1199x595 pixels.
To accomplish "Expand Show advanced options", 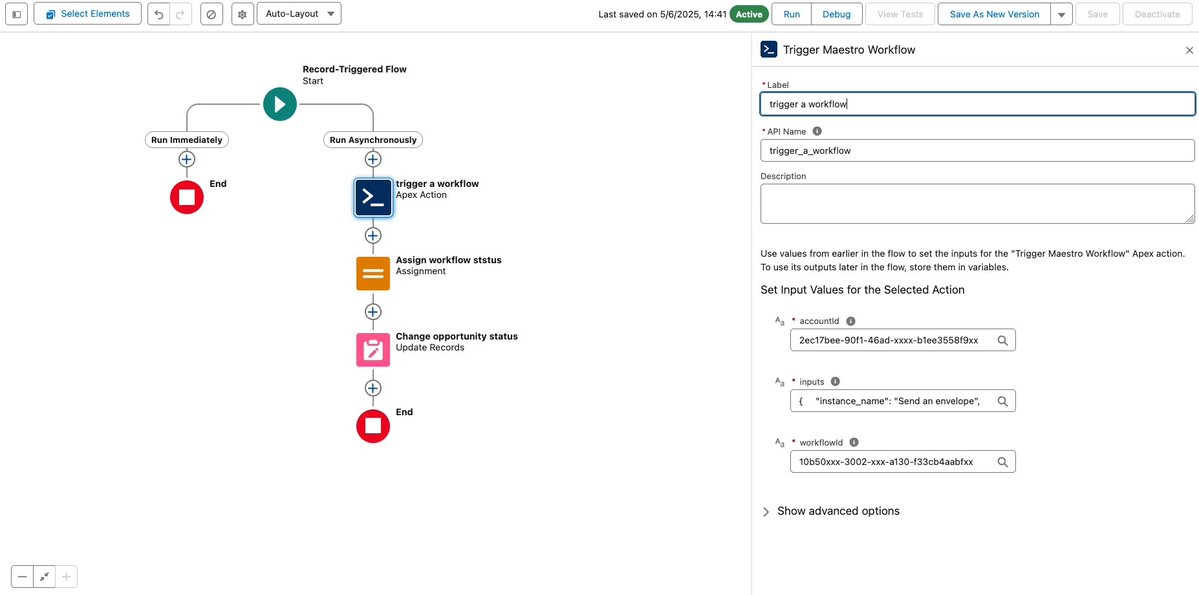I will pos(830,511).
